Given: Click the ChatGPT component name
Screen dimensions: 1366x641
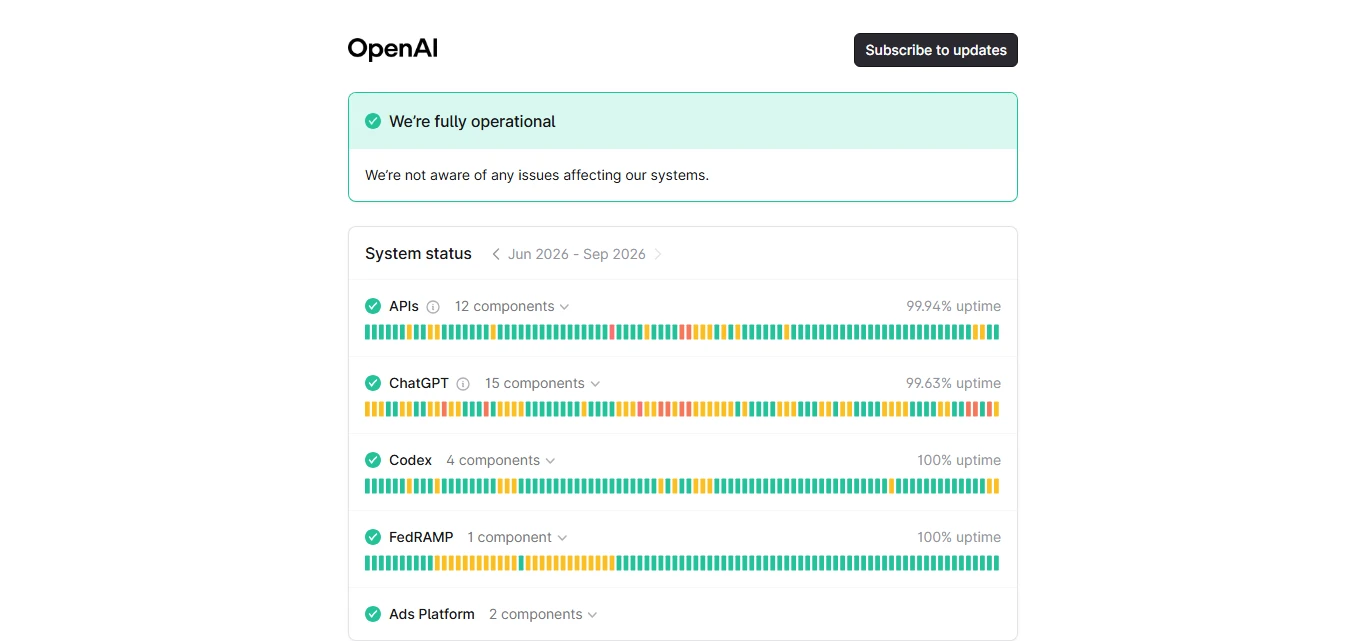Looking at the screenshot, I should [419, 383].
